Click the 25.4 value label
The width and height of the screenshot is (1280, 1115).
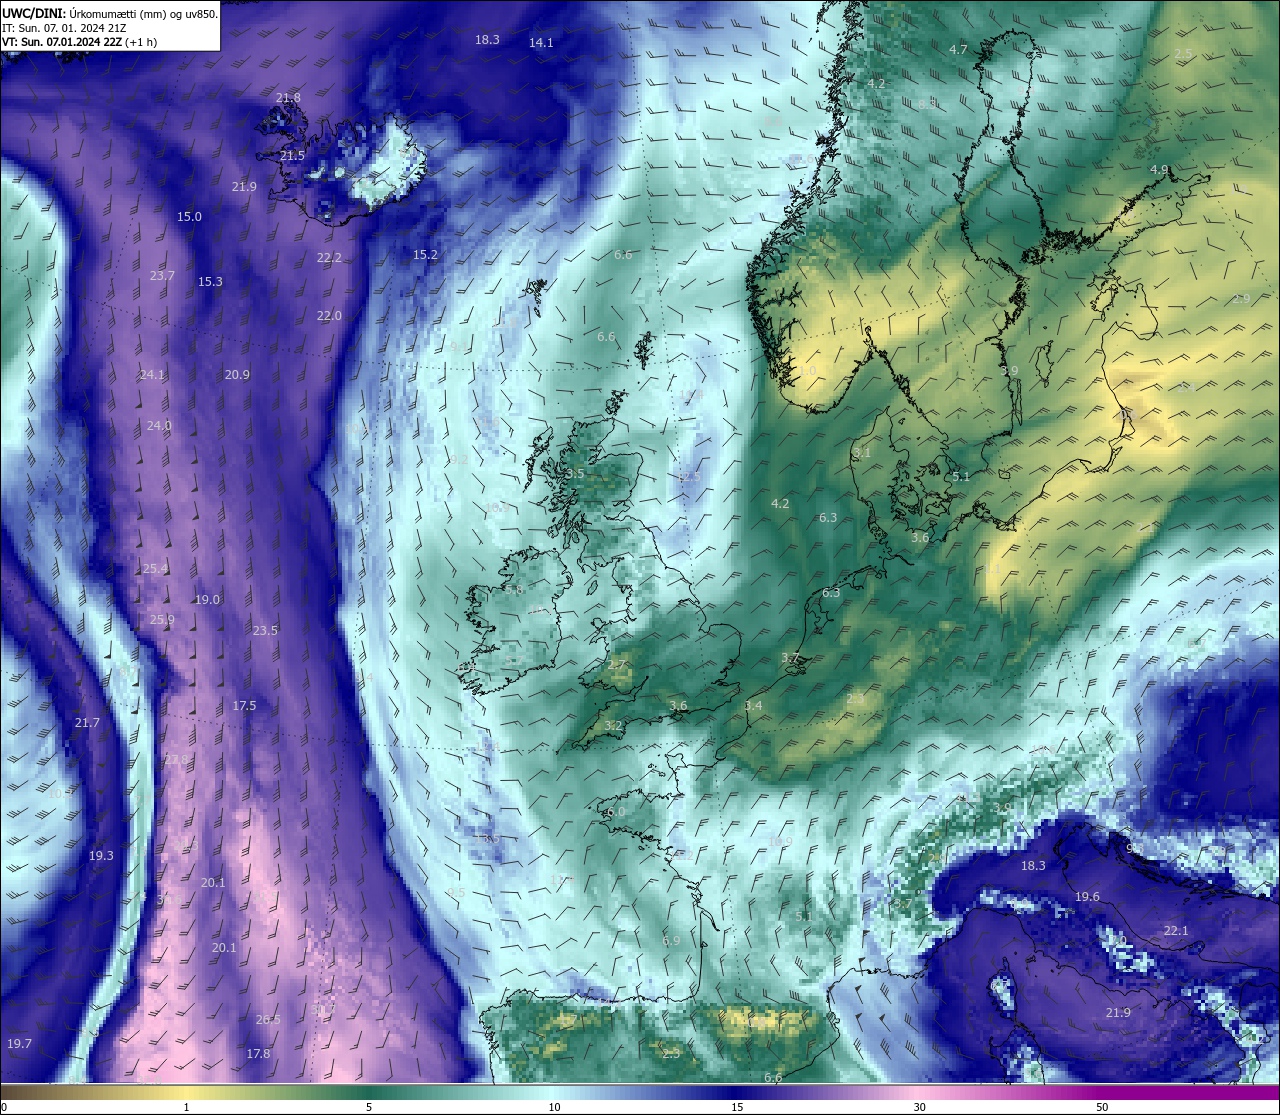pyautogui.click(x=155, y=569)
